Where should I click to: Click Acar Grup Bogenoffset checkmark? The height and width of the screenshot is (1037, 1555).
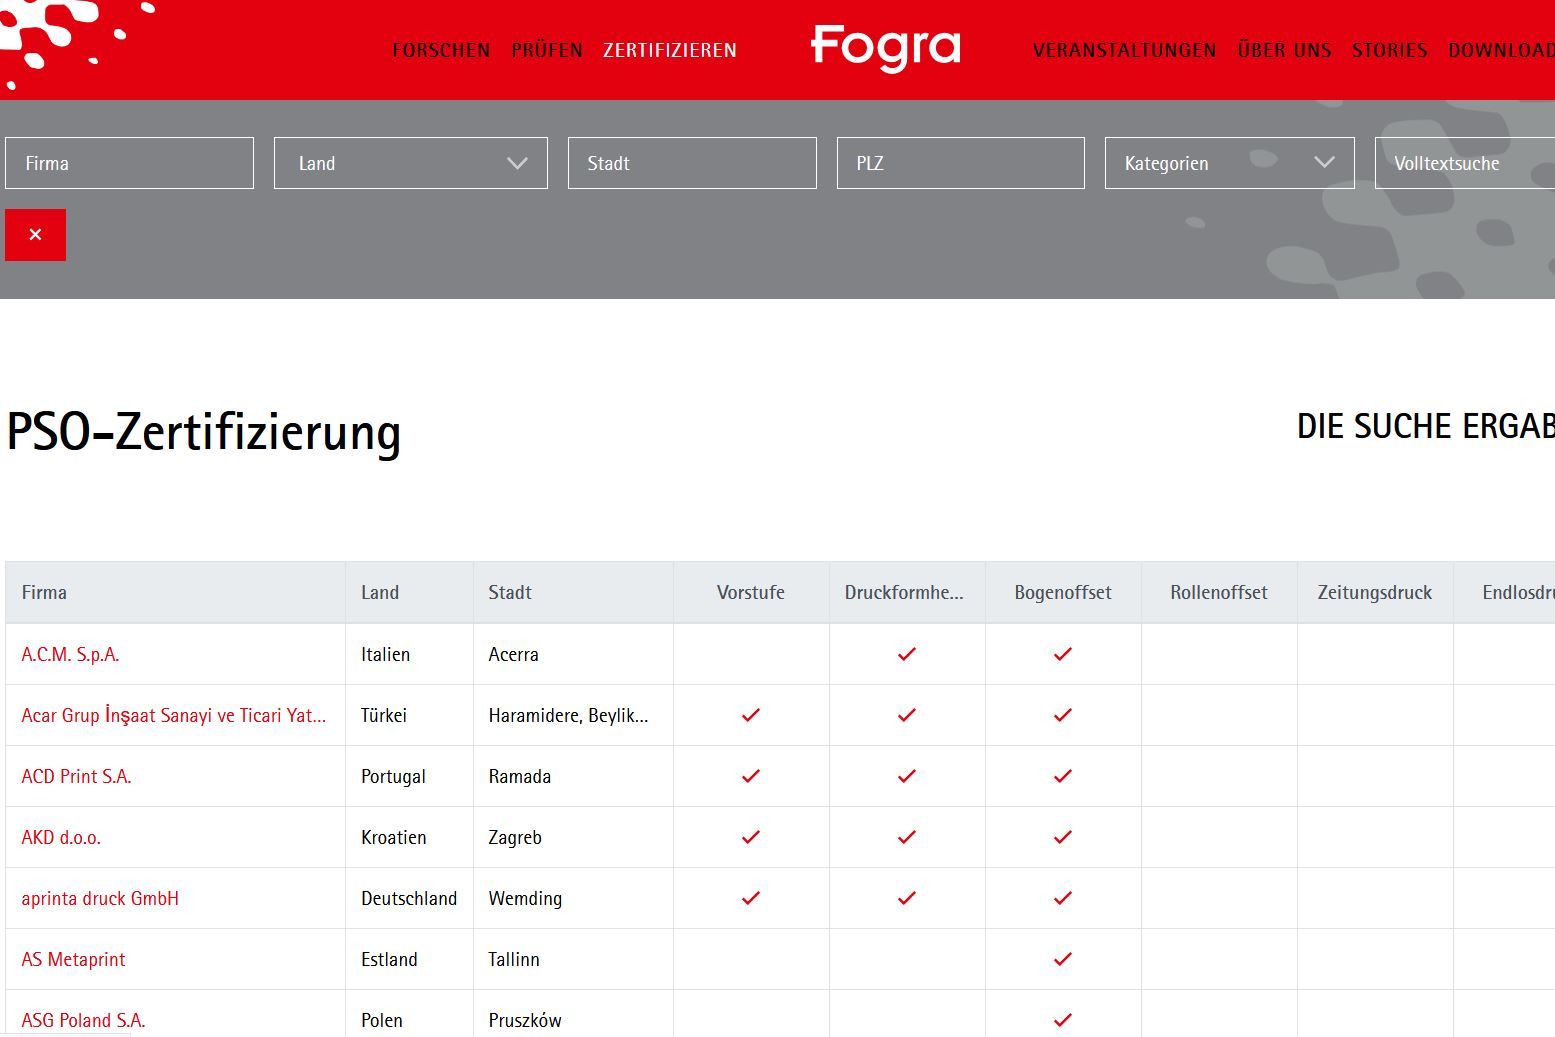pyautogui.click(x=1063, y=715)
